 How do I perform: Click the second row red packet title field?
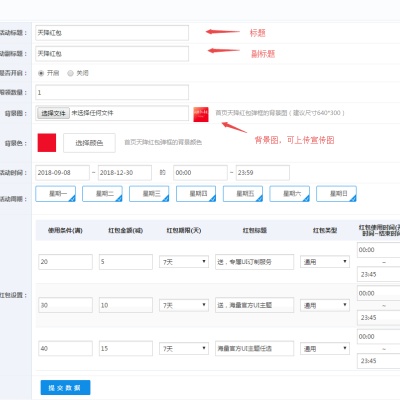tap(254, 305)
